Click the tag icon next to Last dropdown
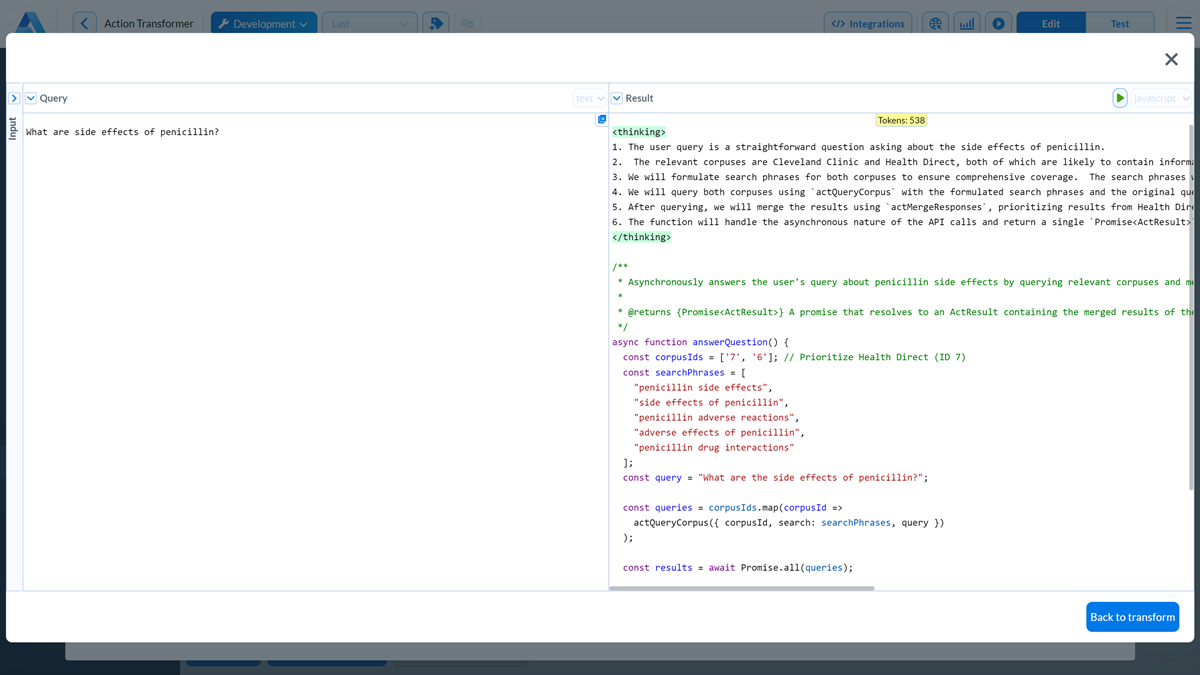Viewport: 1200px width, 675px height. click(x=435, y=24)
